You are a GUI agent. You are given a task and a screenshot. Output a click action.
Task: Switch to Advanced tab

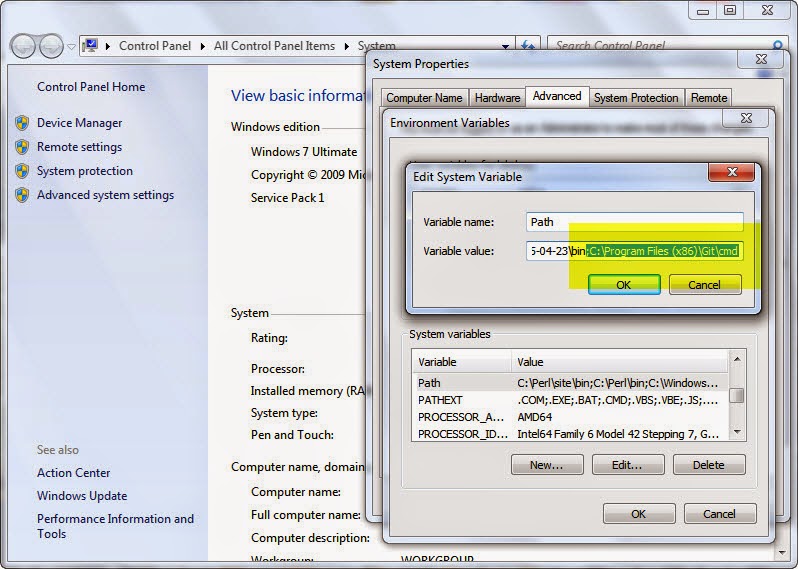point(557,96)
